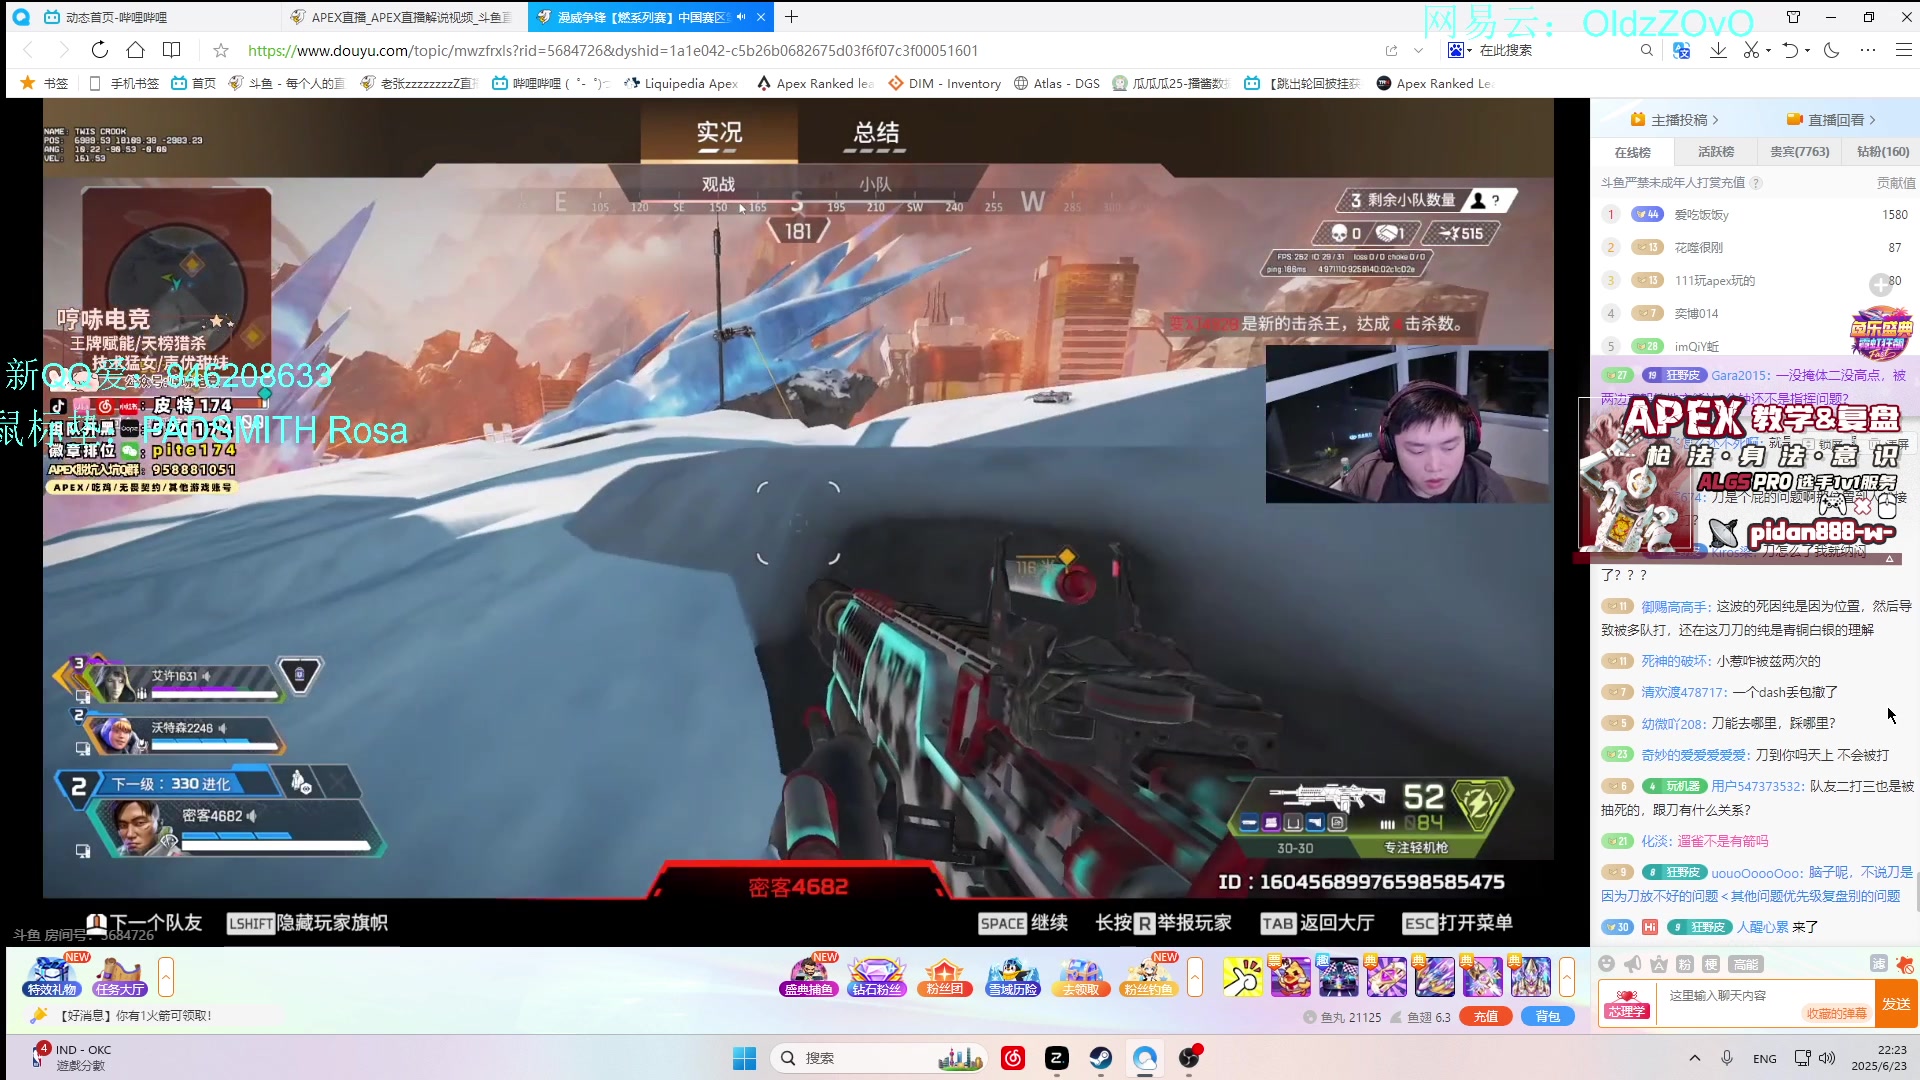Screen dimensions: 1920x1080
Task: Expand the gift list arrow at far right
Action: [x=1566, y=977]
